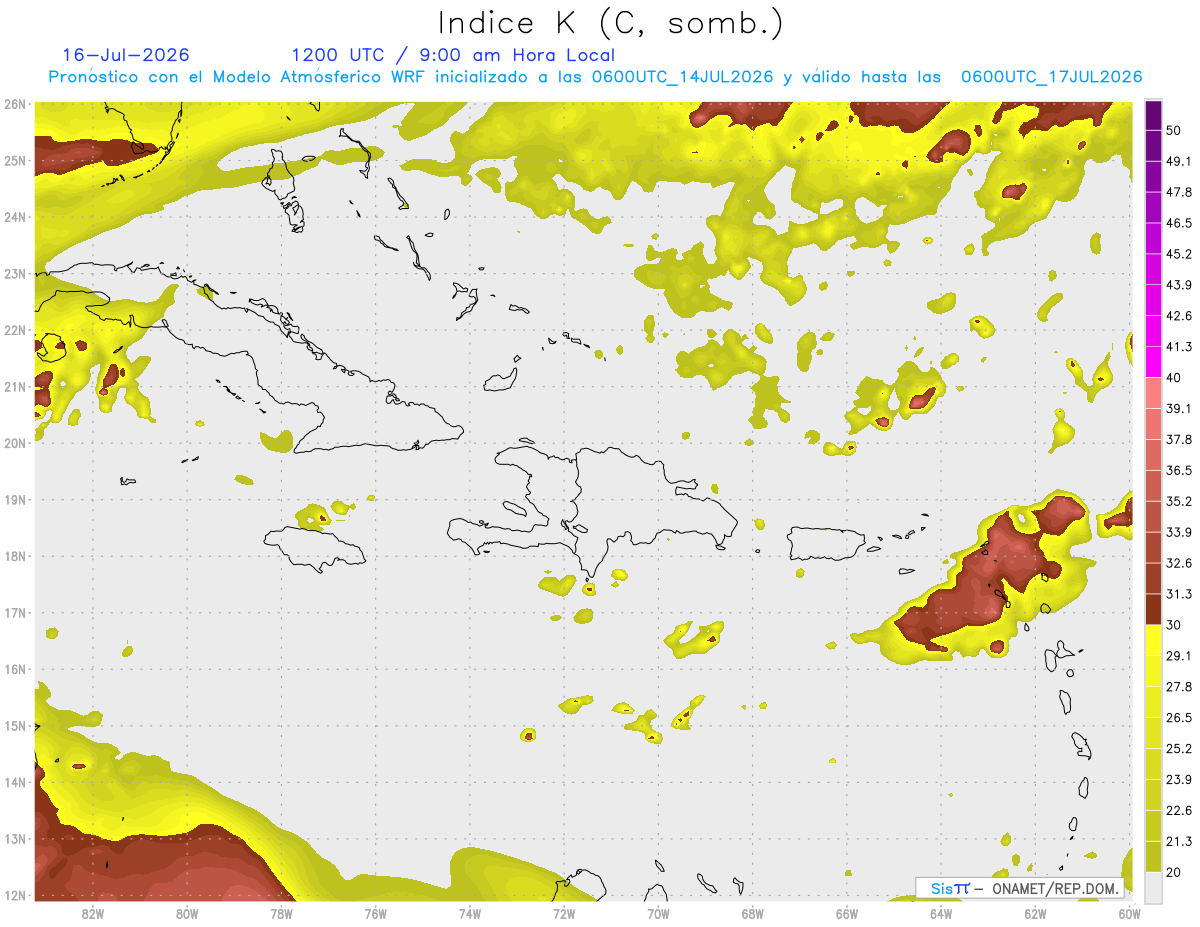Pick the yellow swatch between 25.2 and 26.5
Viewport: 1200px width, 927px height.
tap(1153, 733)
